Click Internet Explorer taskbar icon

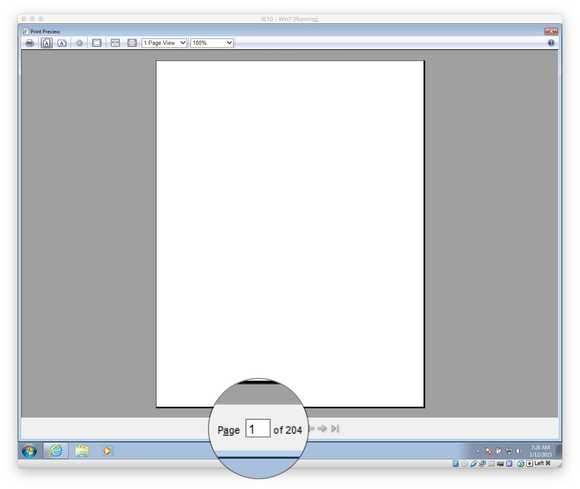(56, 451)
